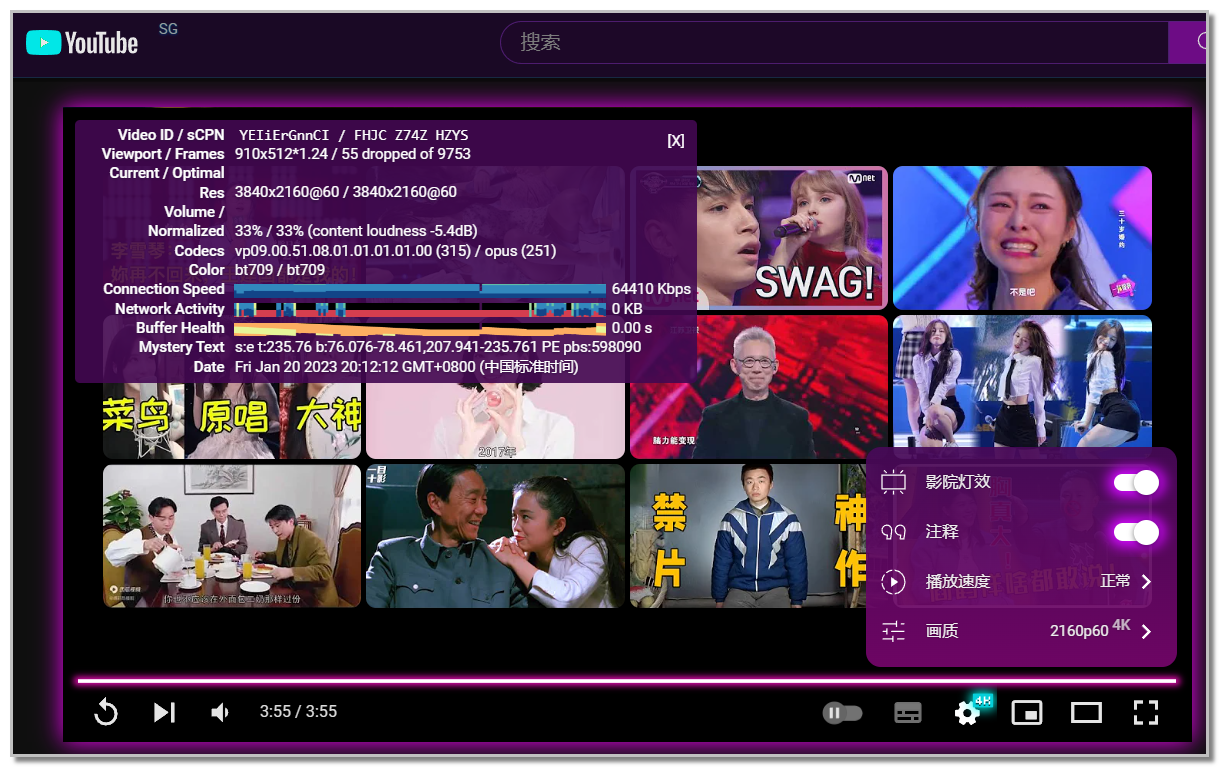Open the video in fullscreen
Image resolution: width=1219 pixels, height=767 pixels.
coord(1146,713)
